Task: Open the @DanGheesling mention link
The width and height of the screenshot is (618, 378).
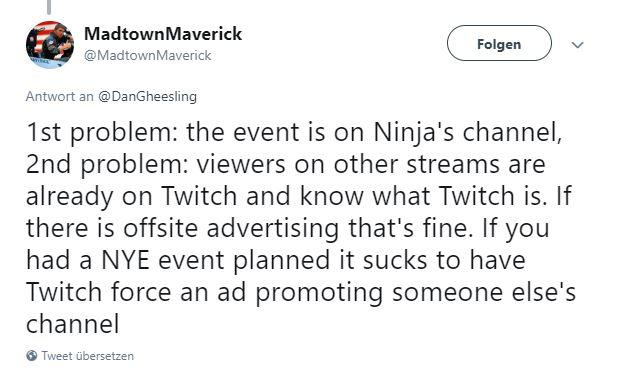Action: [x=147, y=97]
